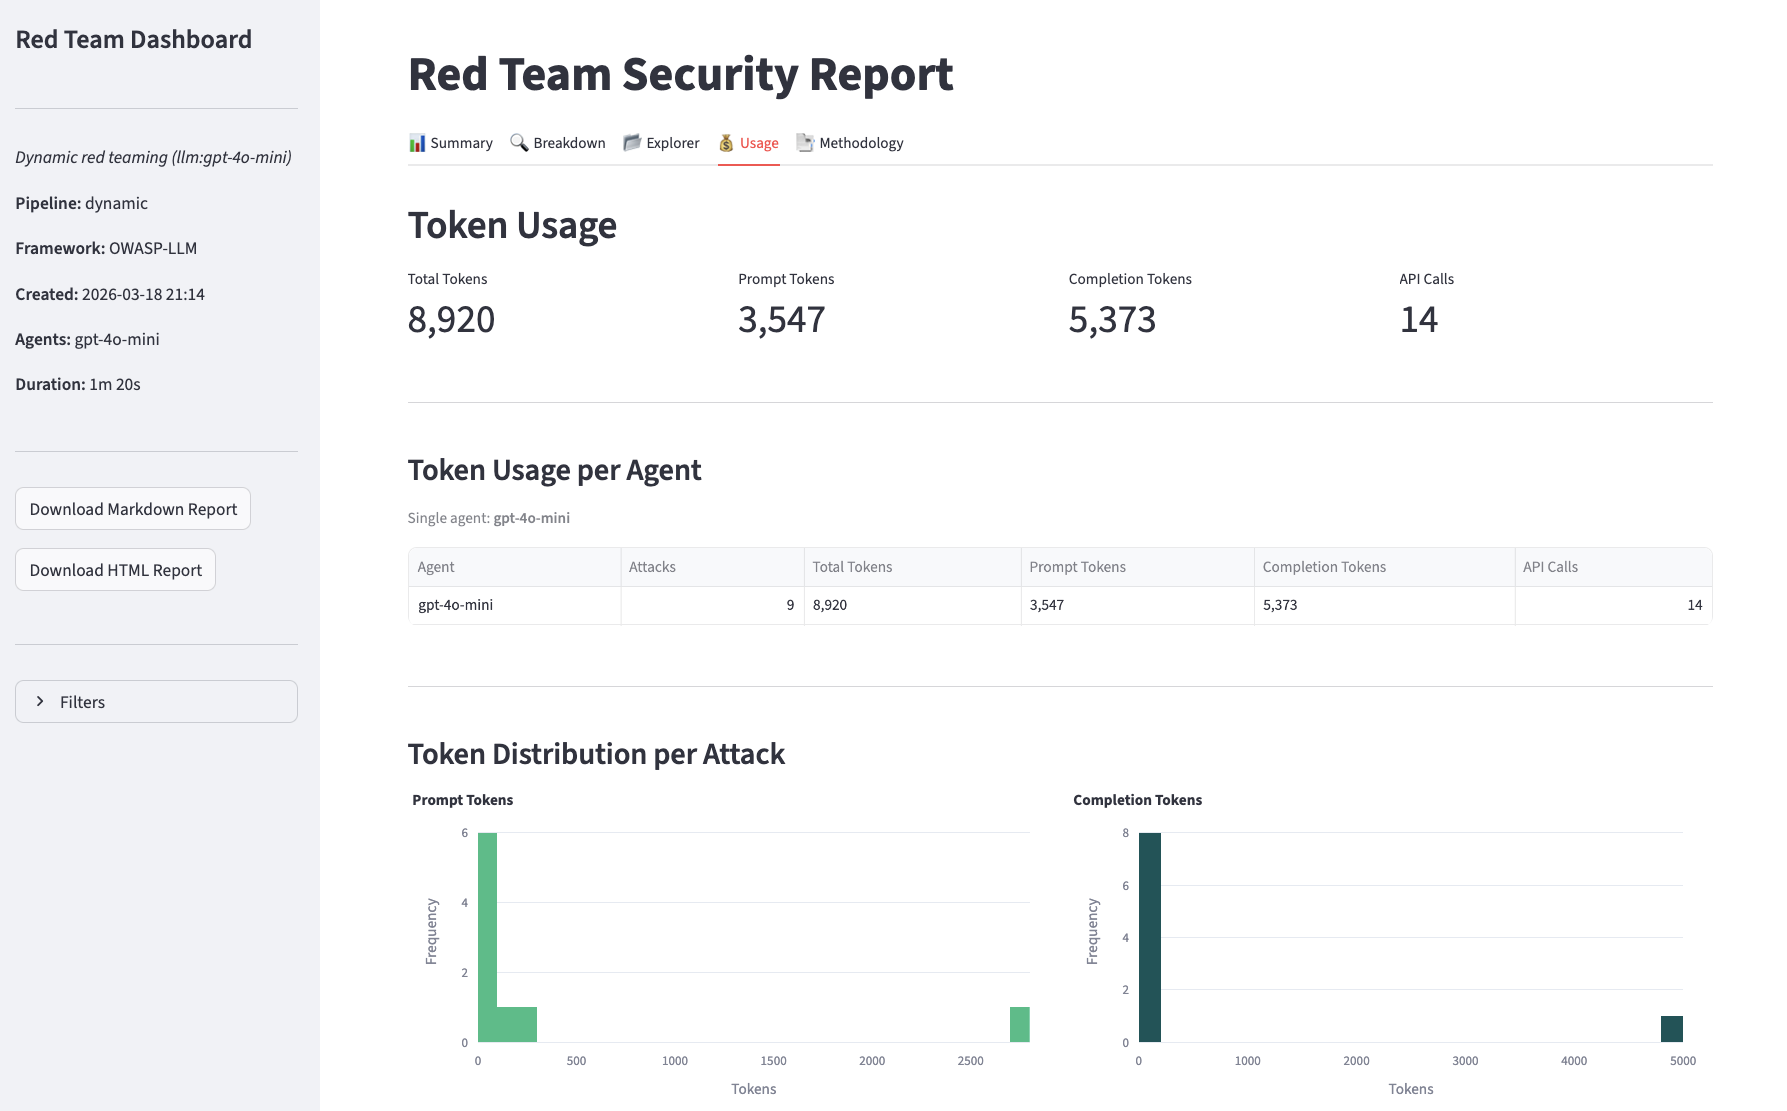Switch to the Summary tab

(461, 143)
